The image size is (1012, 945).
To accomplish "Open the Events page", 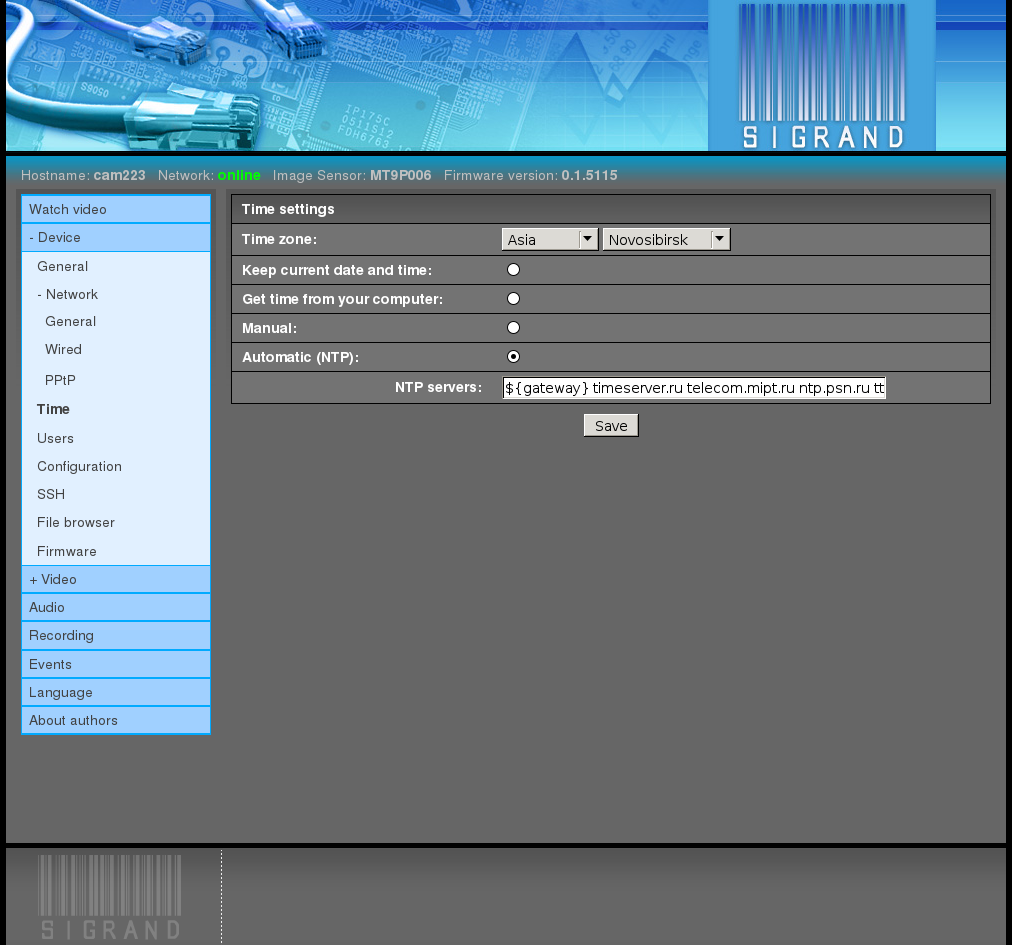I will 116,664.
